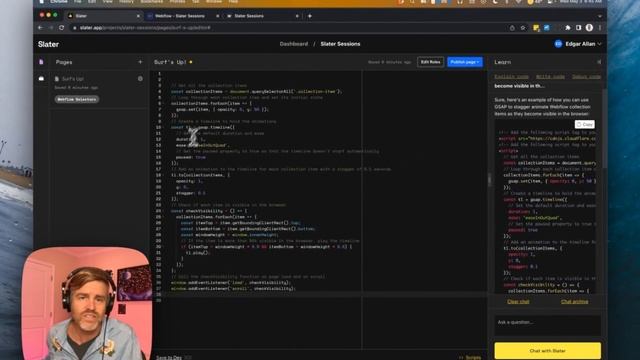Collapse the Learn panel with arrow icon
The image size is (640, 360).
(599, 62)
